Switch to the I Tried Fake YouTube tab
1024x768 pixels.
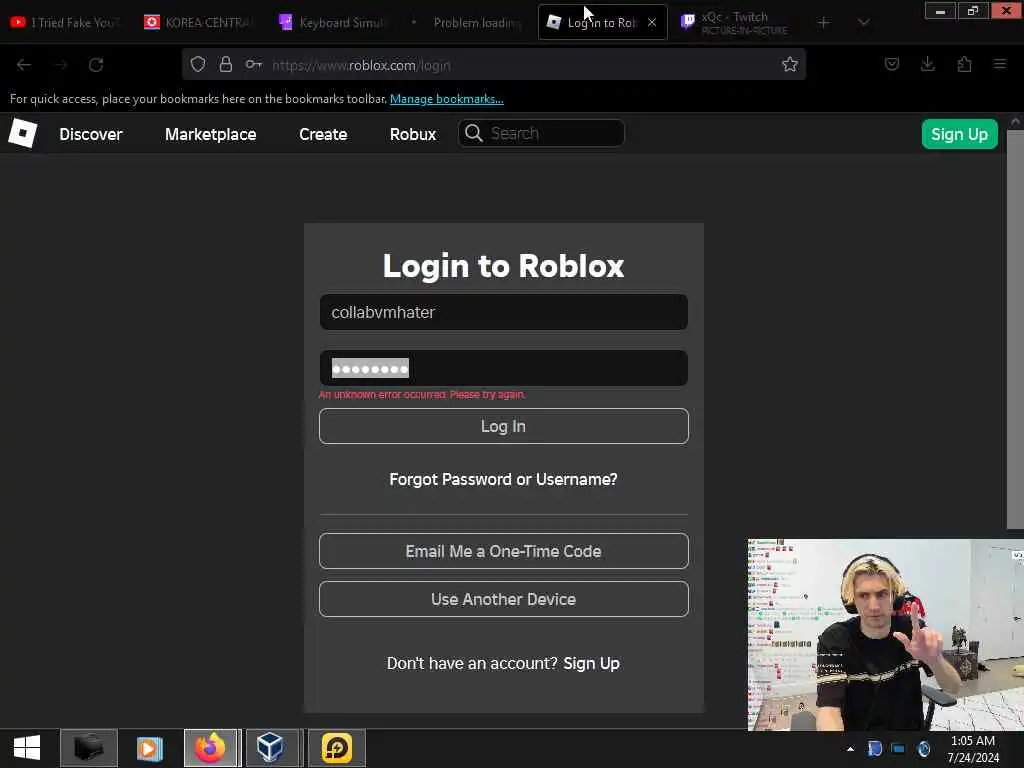65,22
